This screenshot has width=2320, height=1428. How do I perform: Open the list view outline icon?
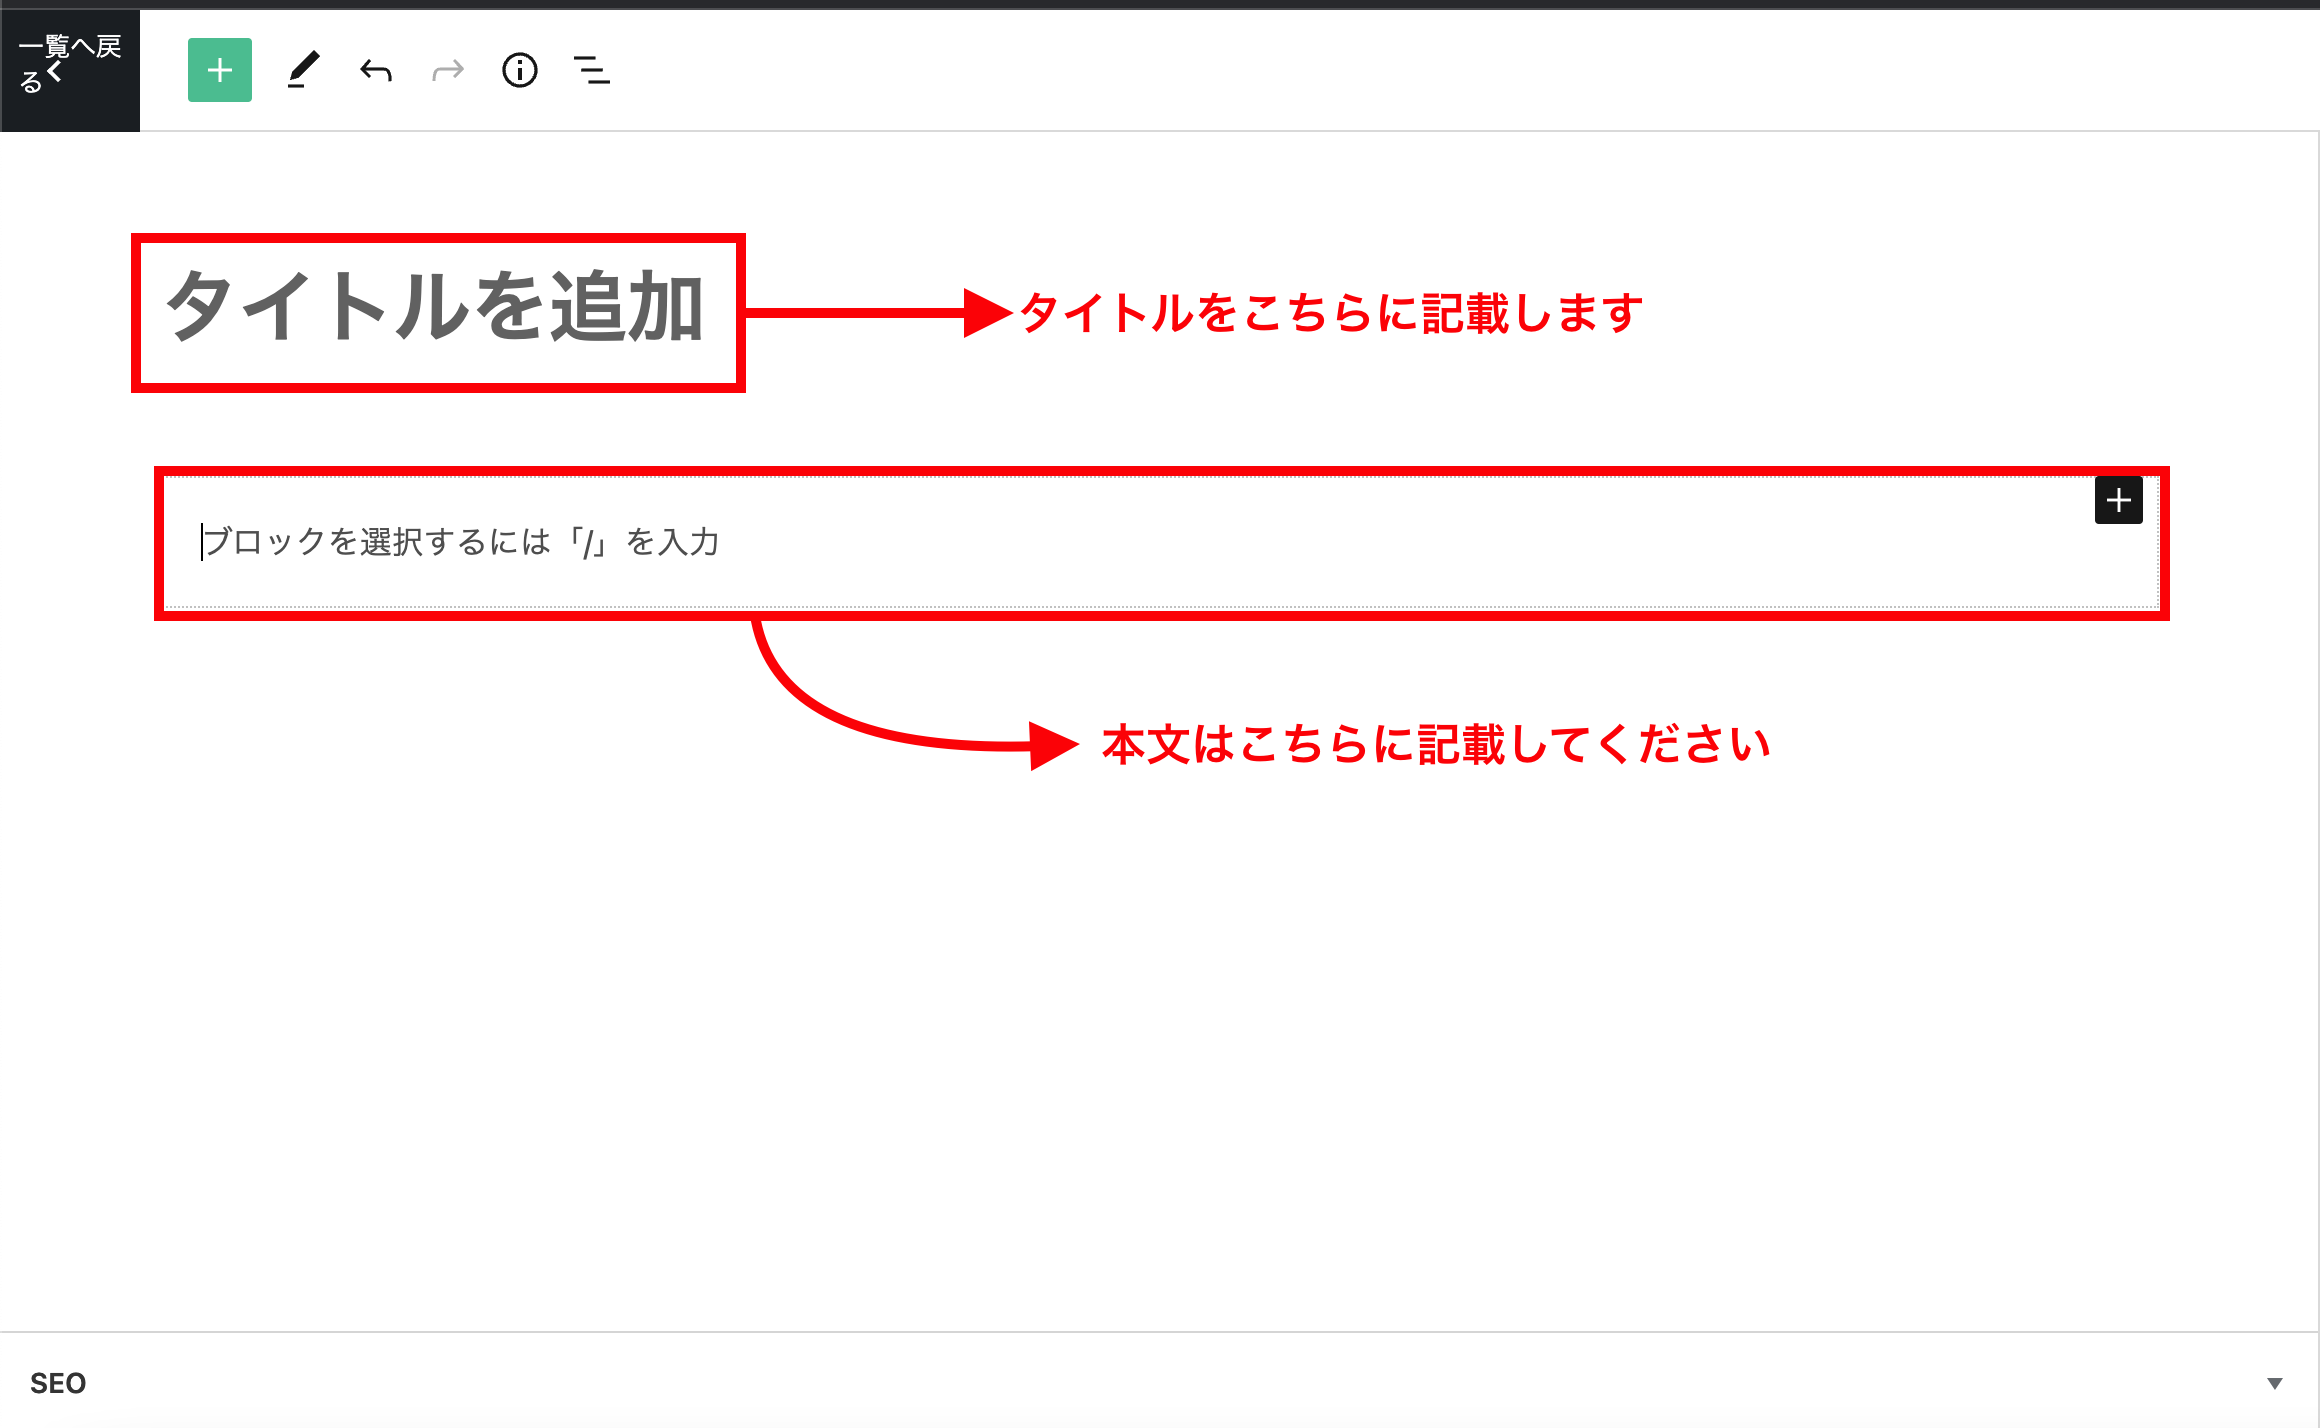point(592,70)
